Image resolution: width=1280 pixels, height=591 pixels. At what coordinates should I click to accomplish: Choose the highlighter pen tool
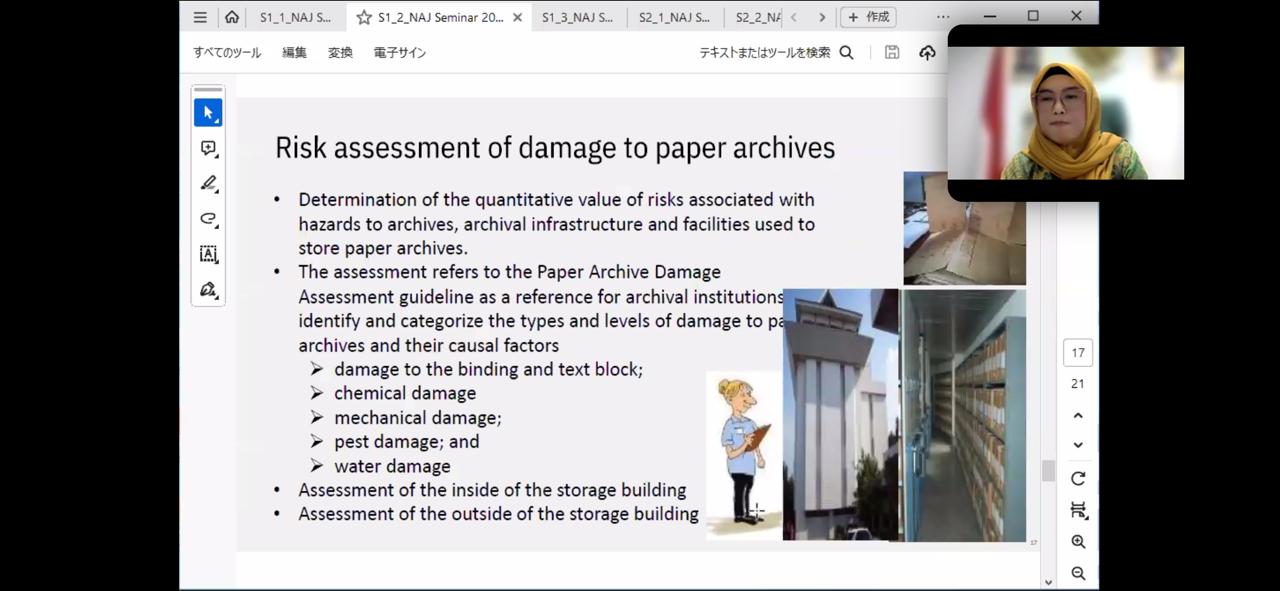coord(208,183)
